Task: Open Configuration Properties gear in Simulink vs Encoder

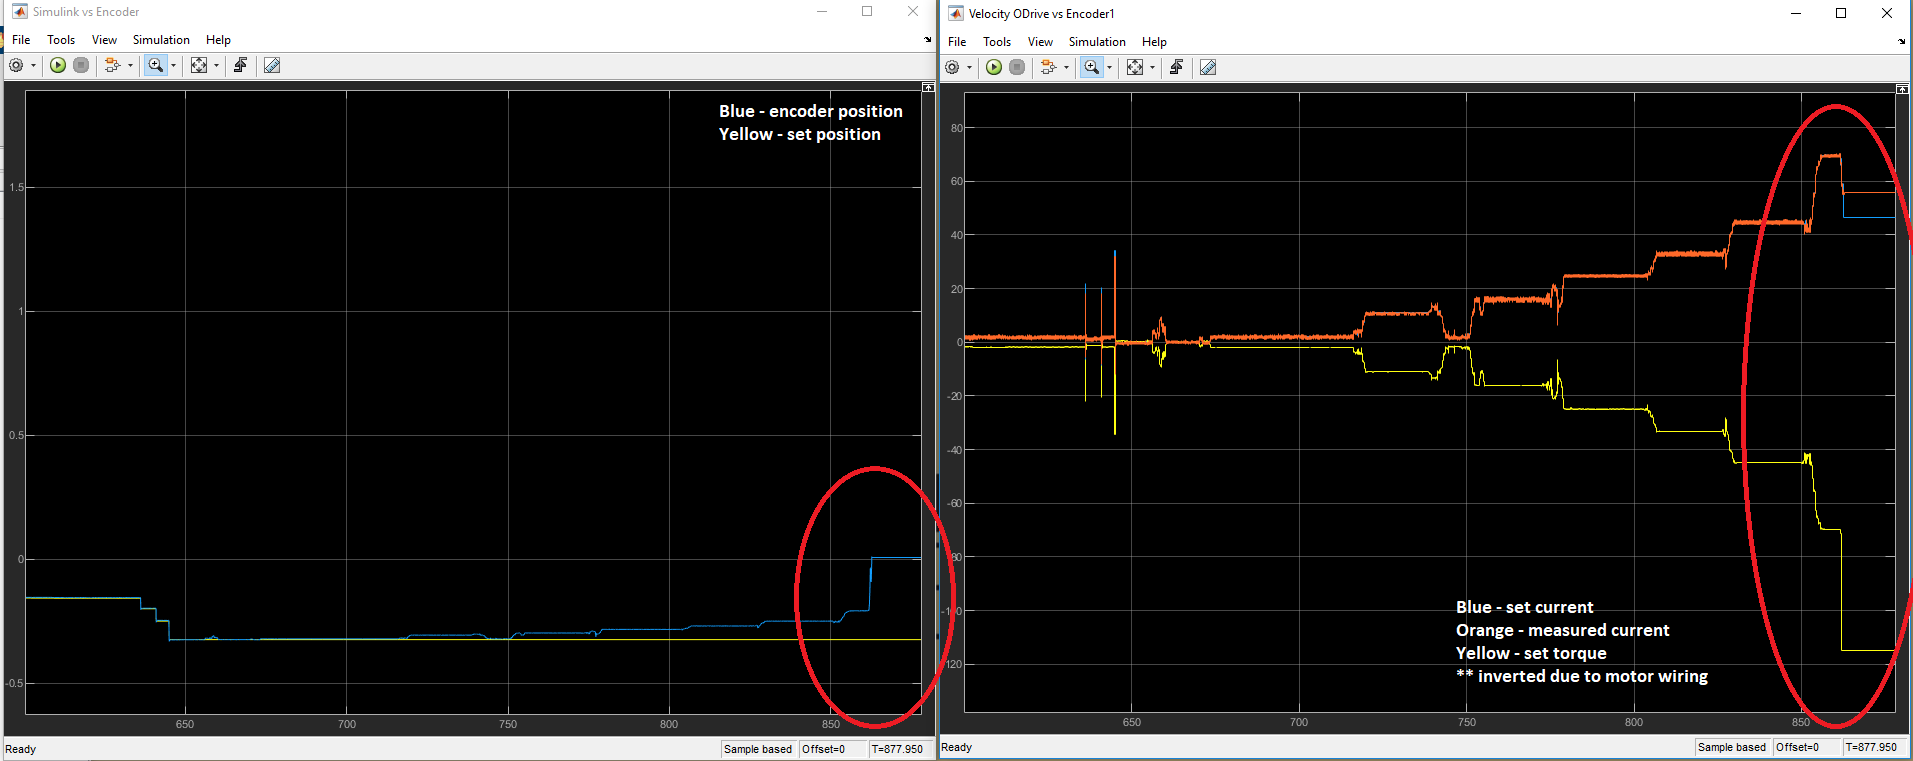Action: (x=16, y=65)
